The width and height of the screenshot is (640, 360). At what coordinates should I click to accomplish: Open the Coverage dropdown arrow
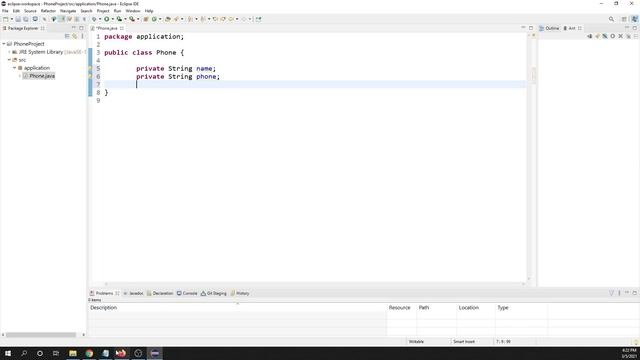[x=125, y=19]
